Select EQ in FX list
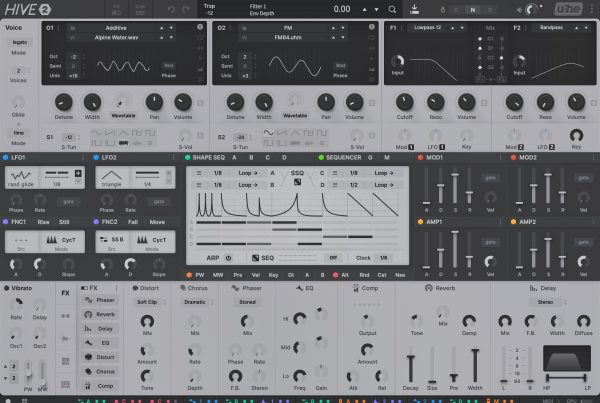Image resolution: width=600 pixels, height=403 pixels. (x=99, y=343)
